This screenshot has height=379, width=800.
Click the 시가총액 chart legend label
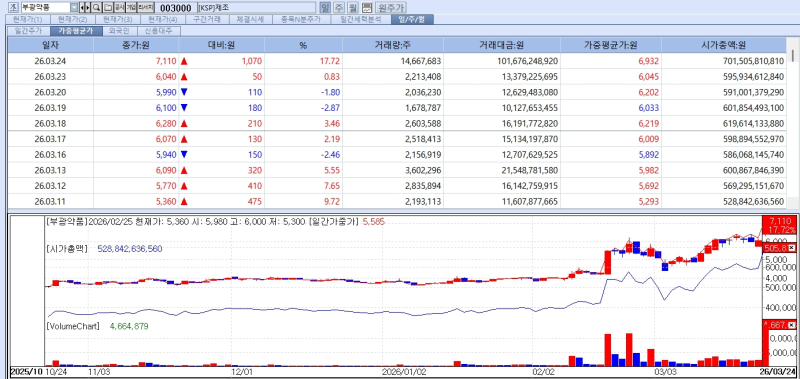[66, 249]
